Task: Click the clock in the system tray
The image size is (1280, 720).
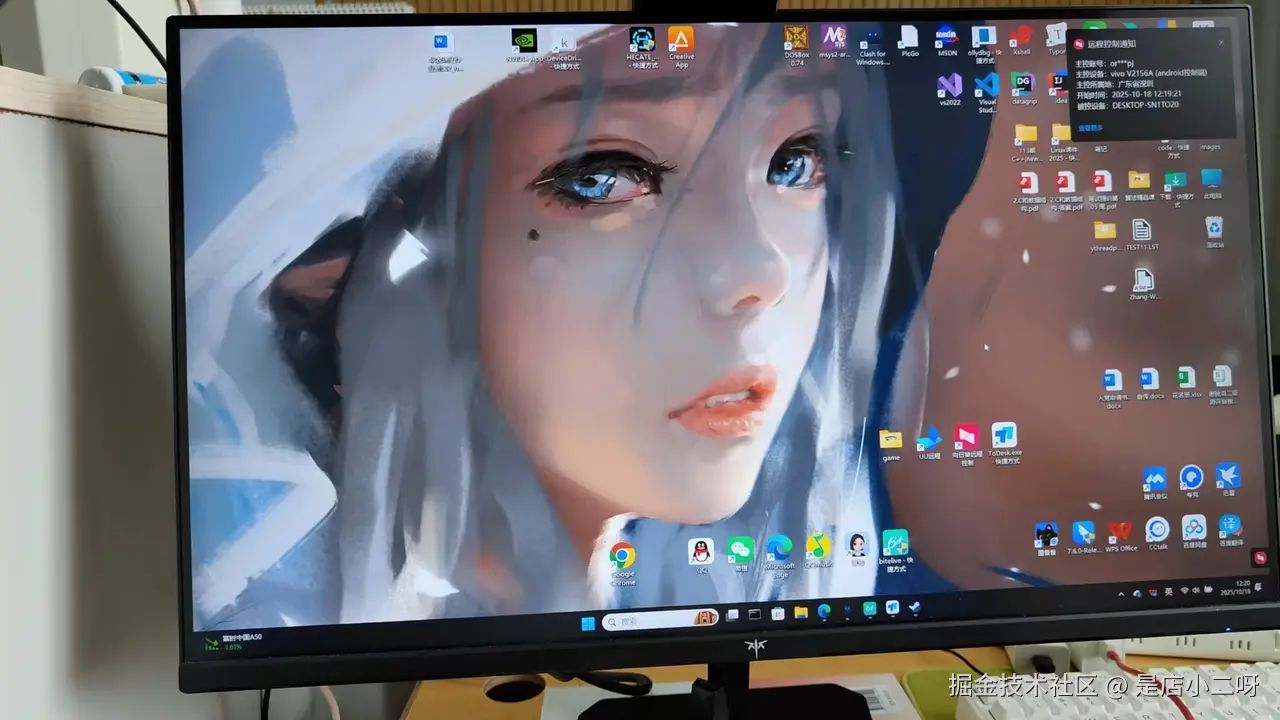Action: (x=1235, y=587)
